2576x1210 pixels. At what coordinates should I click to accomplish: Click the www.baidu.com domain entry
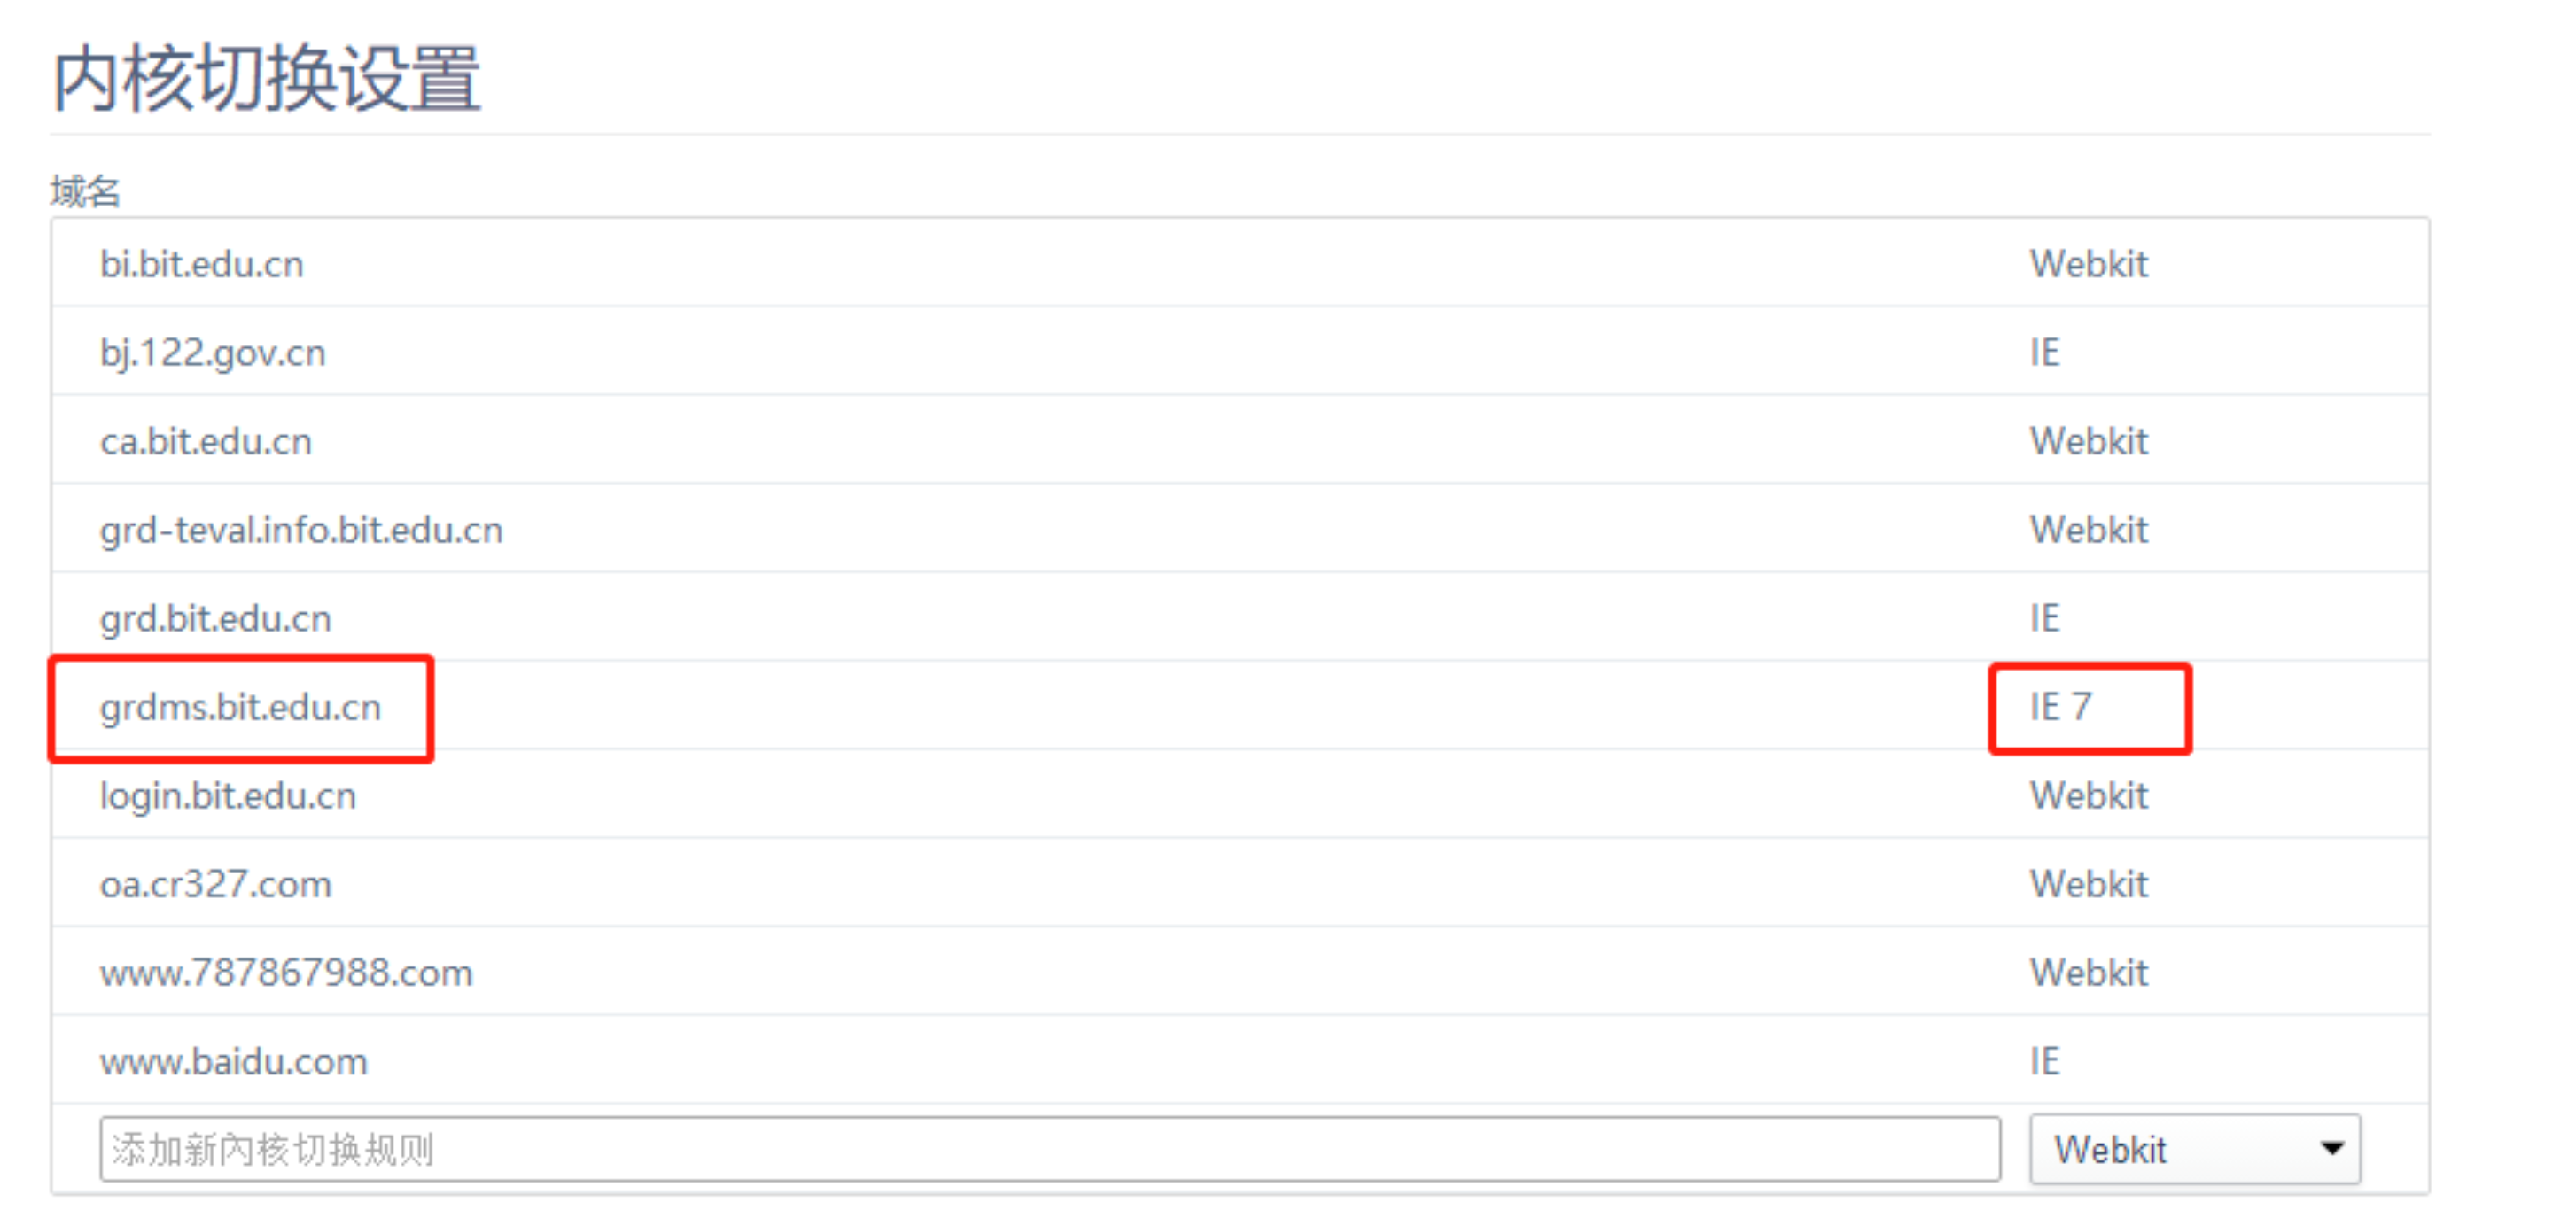click(234, 1061)
